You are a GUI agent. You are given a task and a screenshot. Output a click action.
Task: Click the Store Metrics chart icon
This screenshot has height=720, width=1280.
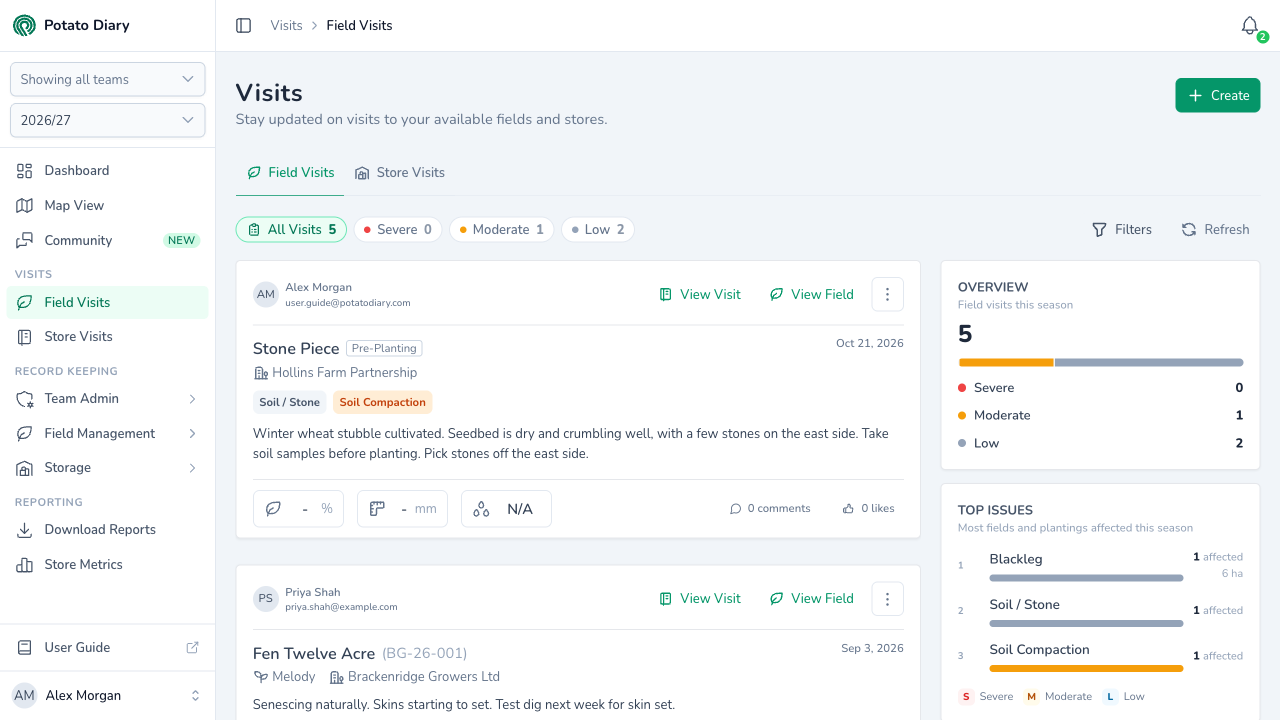tap(25, 565)
